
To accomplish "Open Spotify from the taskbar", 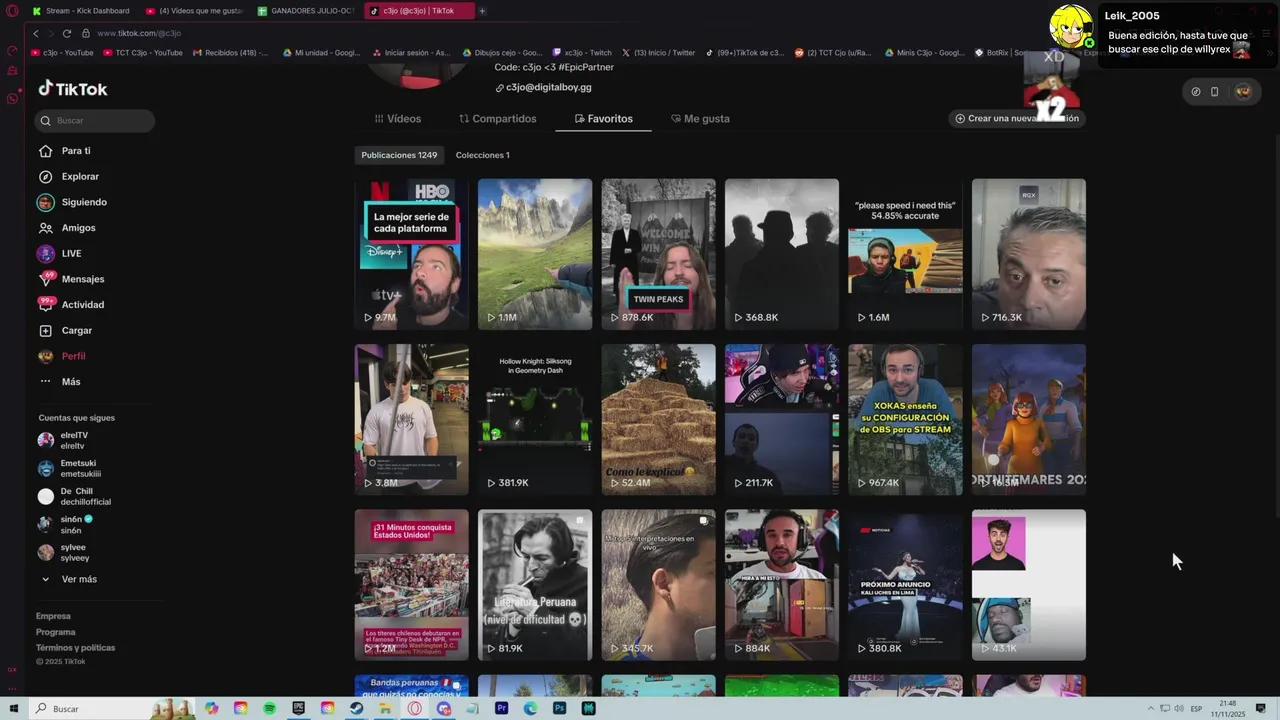I will coord(270,708).
